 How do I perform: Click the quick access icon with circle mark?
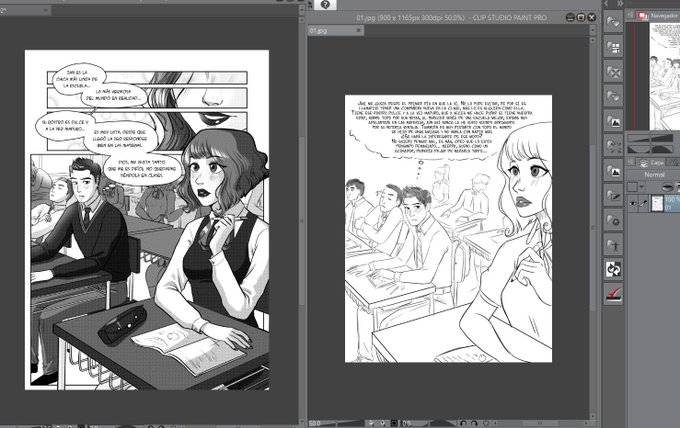[x=613, y=219]
